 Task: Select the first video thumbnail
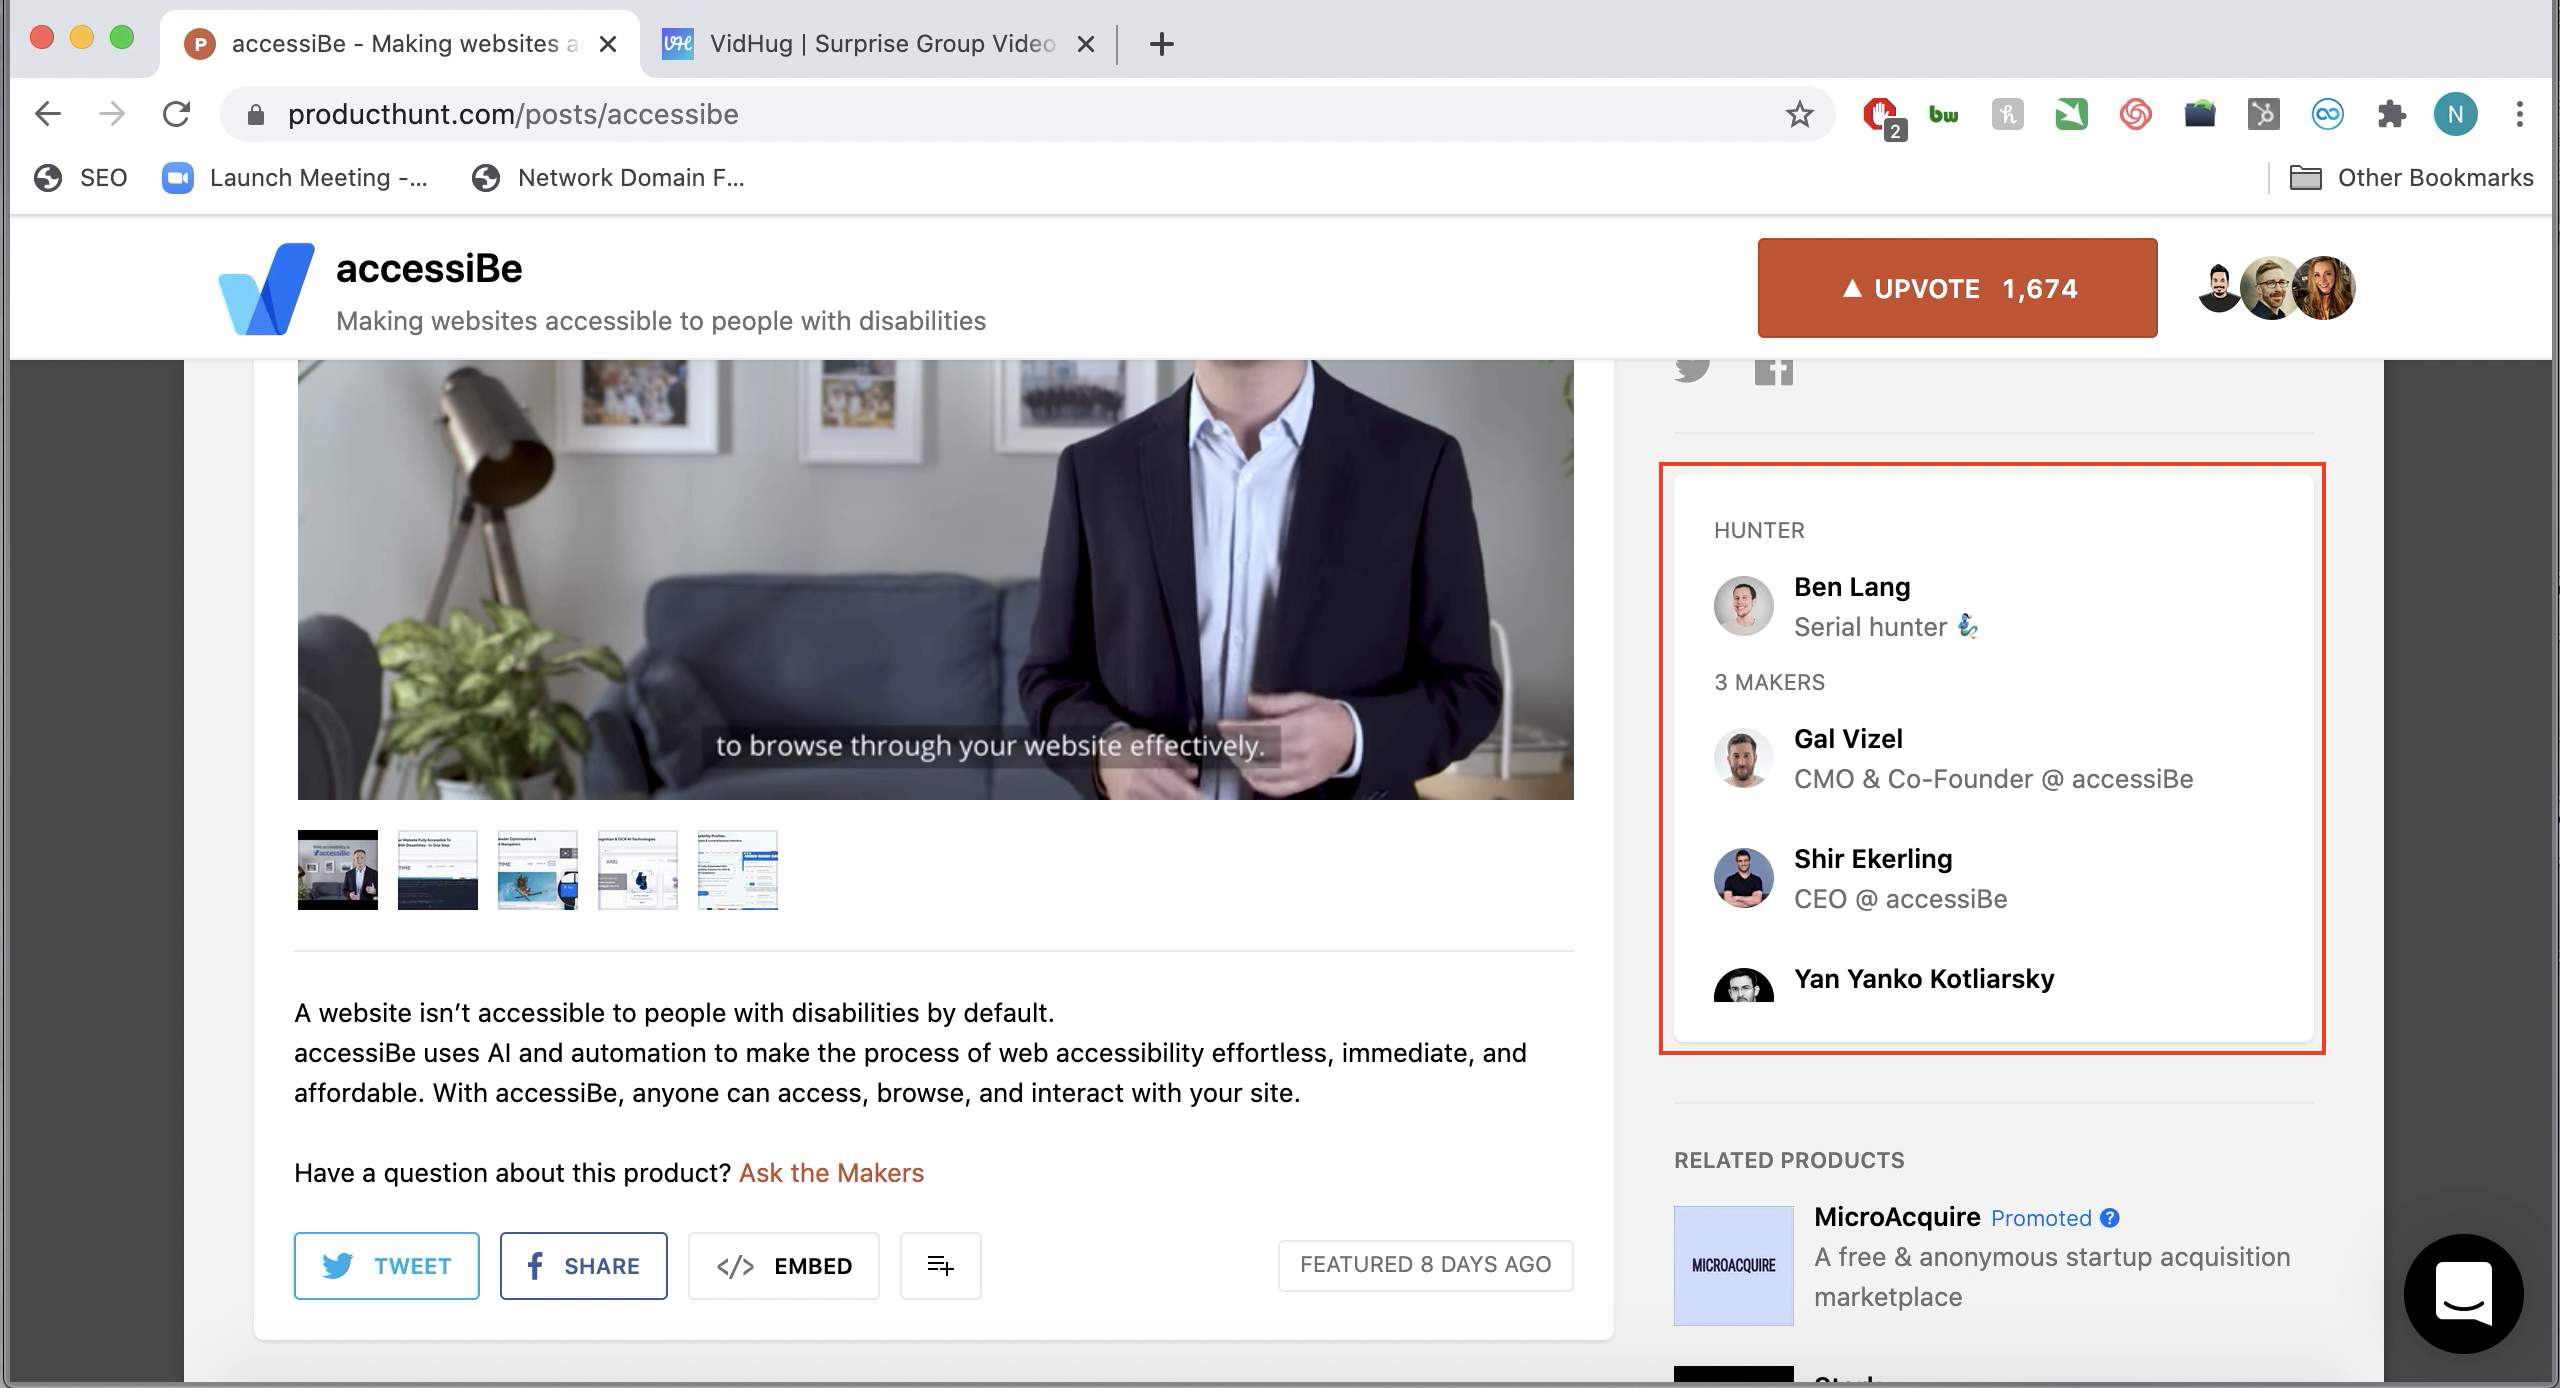(338, 870)
